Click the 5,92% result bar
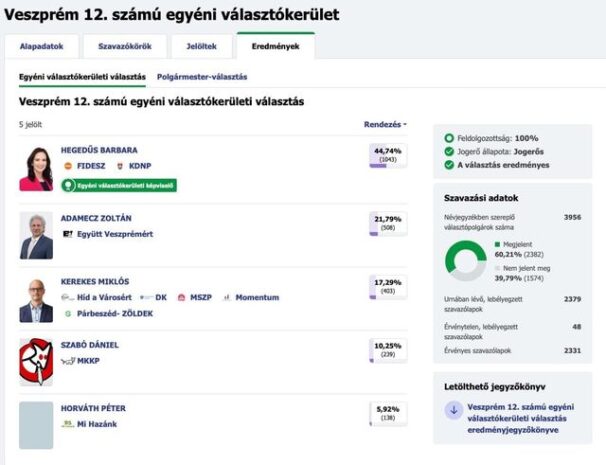The height and width of the screenshot is (465, 606). 388,414
